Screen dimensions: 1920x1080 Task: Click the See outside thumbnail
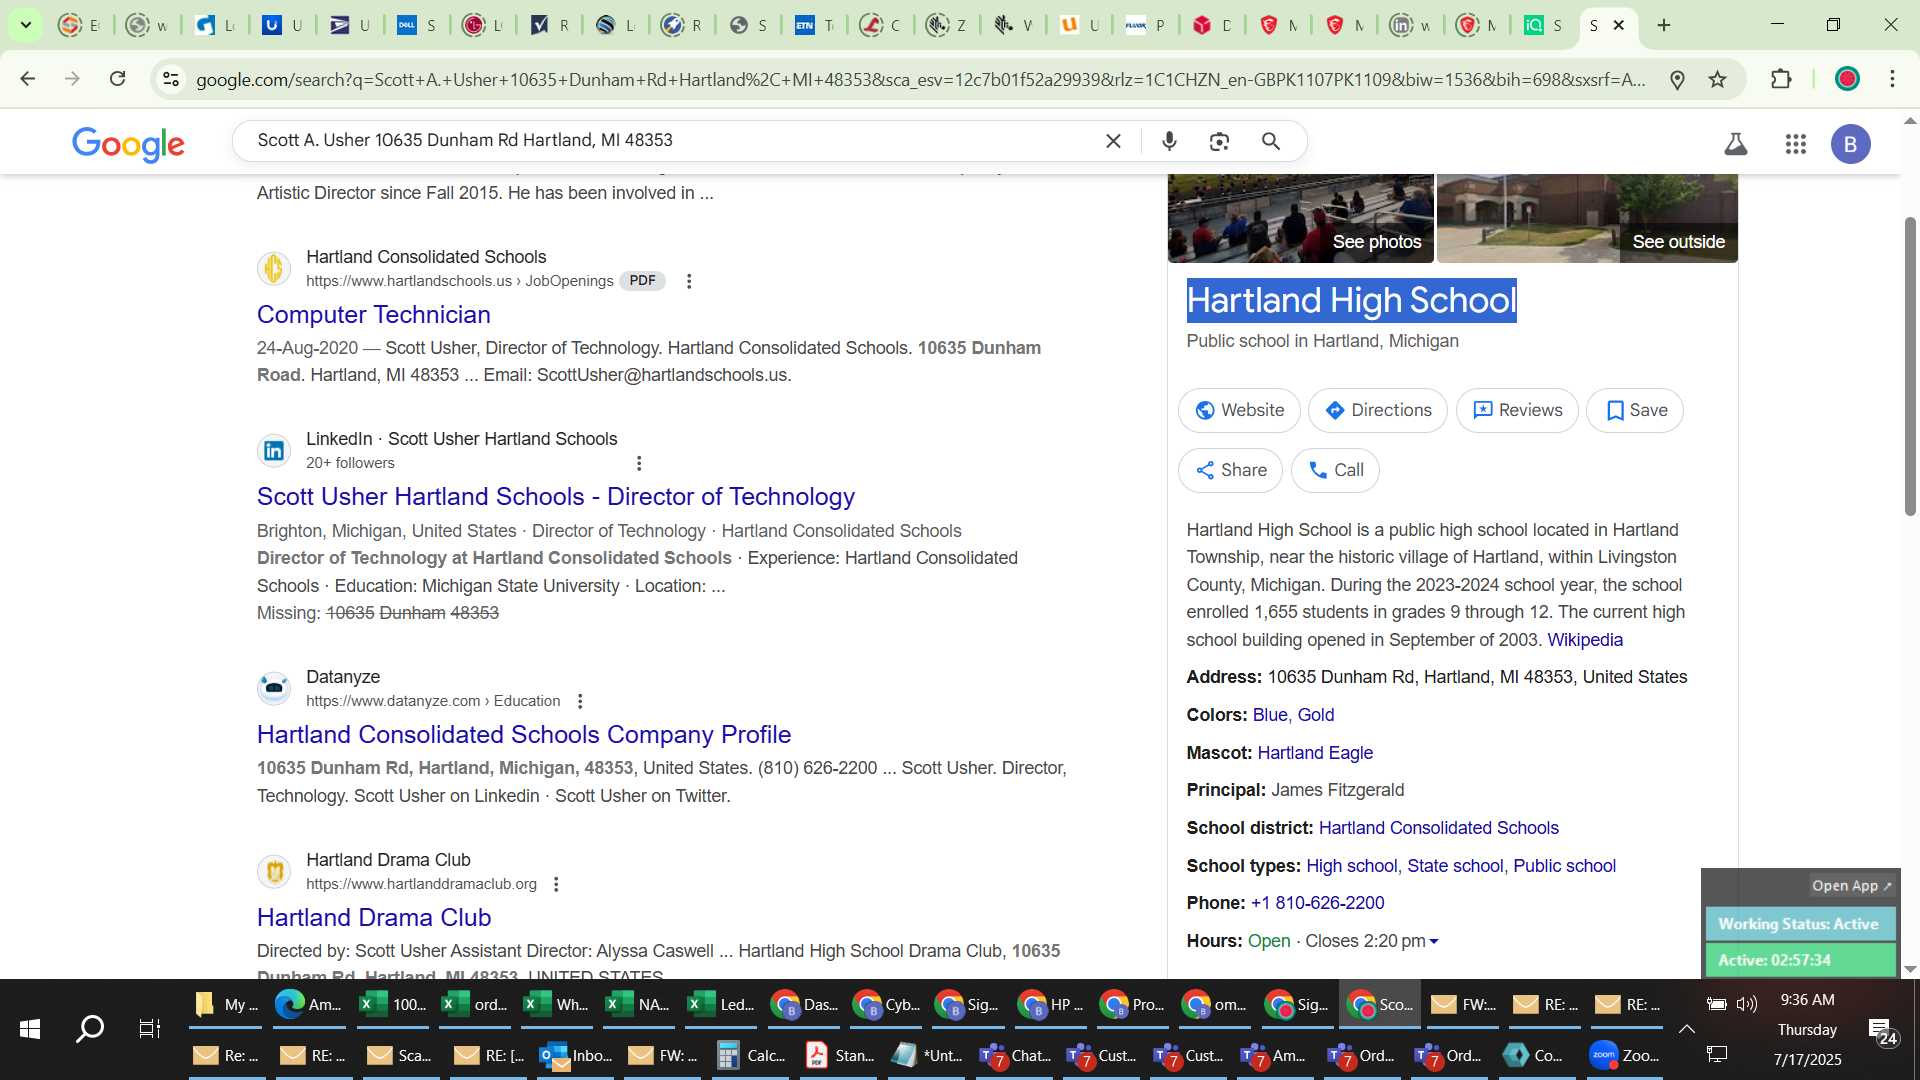click(x=1587, y=218)
